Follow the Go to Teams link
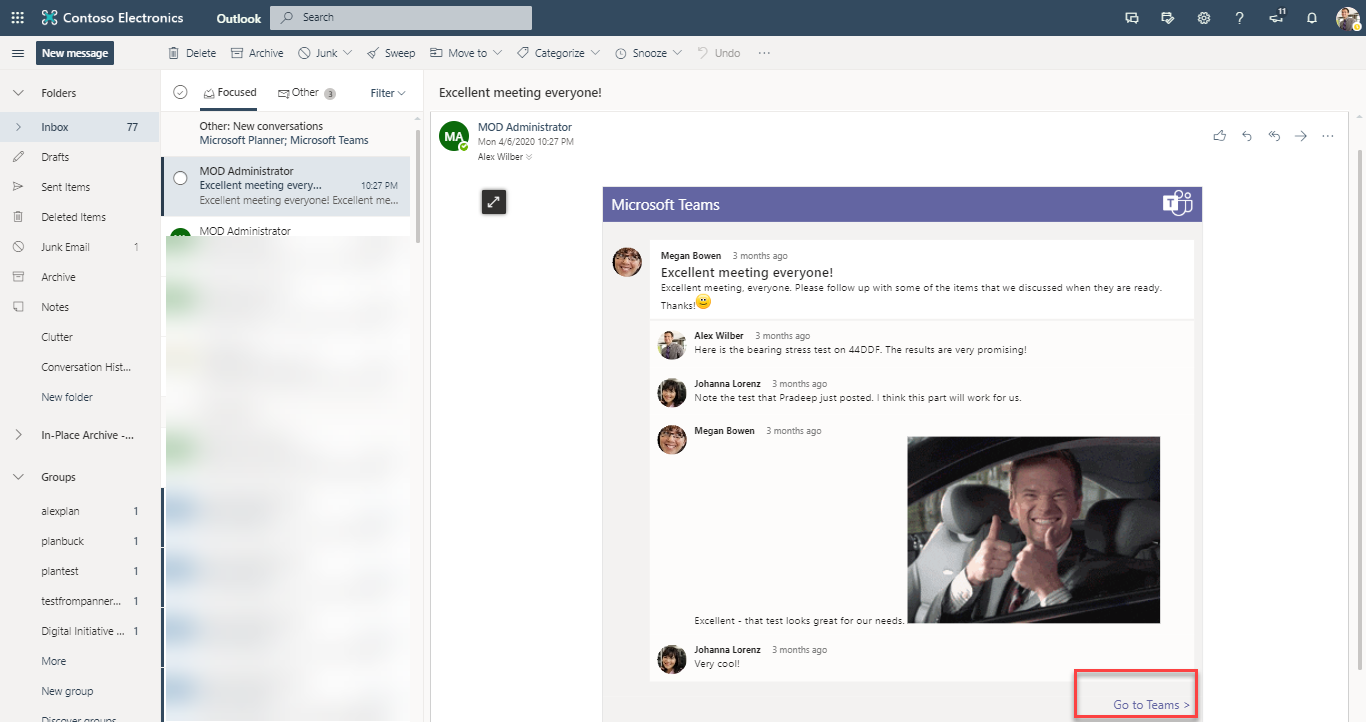1366x722 pixels. pyautogui.click(x=1151, y=705)
